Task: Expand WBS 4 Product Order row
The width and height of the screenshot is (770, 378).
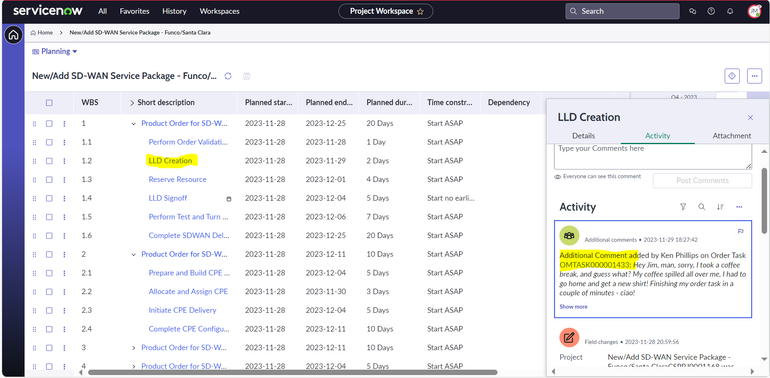Action: [x=133, y=366]
